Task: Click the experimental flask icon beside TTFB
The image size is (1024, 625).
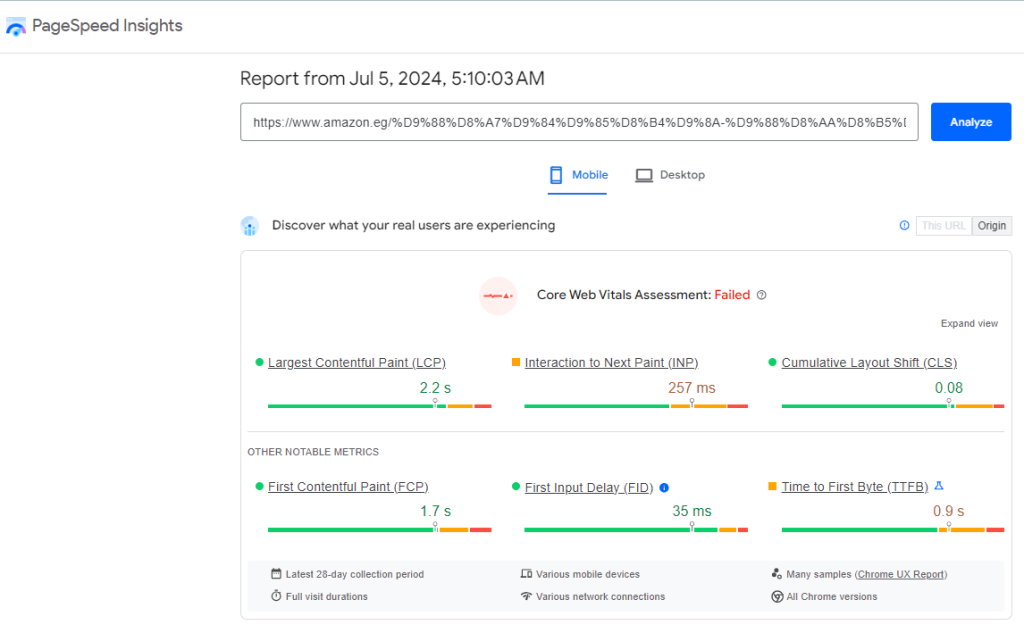Action: (x=938, y=486)
